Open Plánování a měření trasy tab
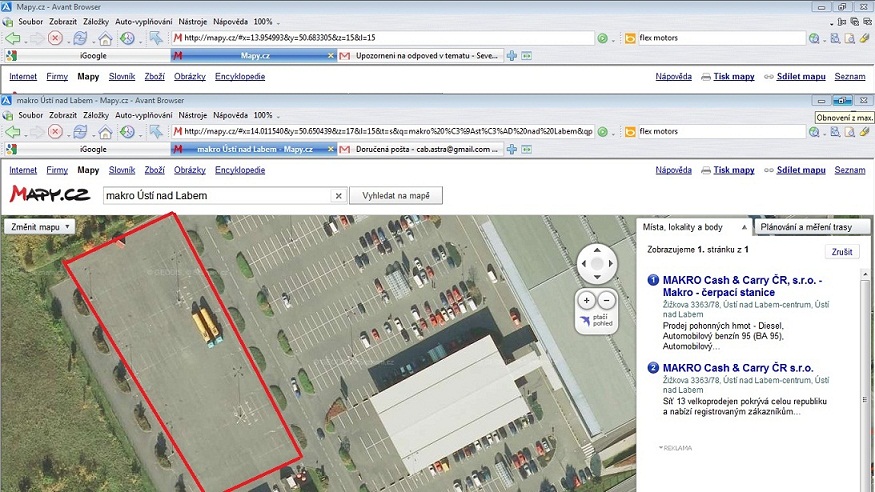 811,227
